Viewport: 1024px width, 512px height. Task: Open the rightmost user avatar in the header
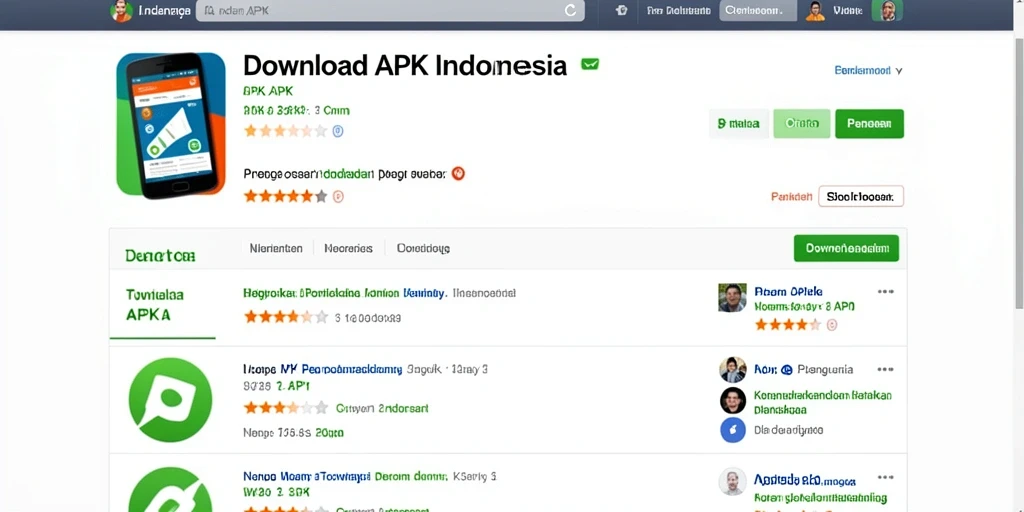[x=888, y=10]
